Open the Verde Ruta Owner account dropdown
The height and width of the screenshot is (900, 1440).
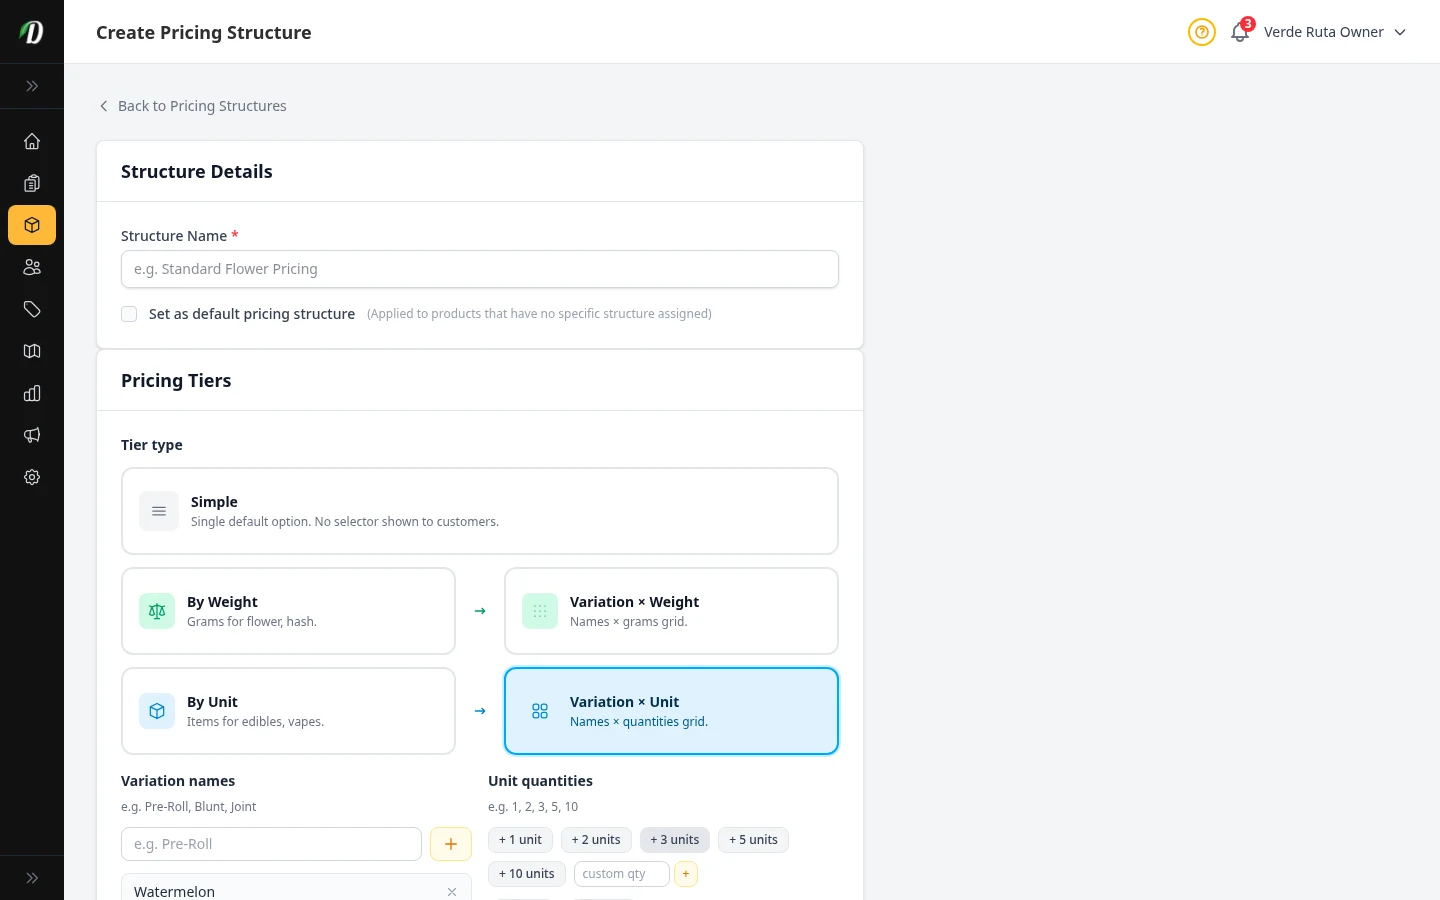[1334, 32]
